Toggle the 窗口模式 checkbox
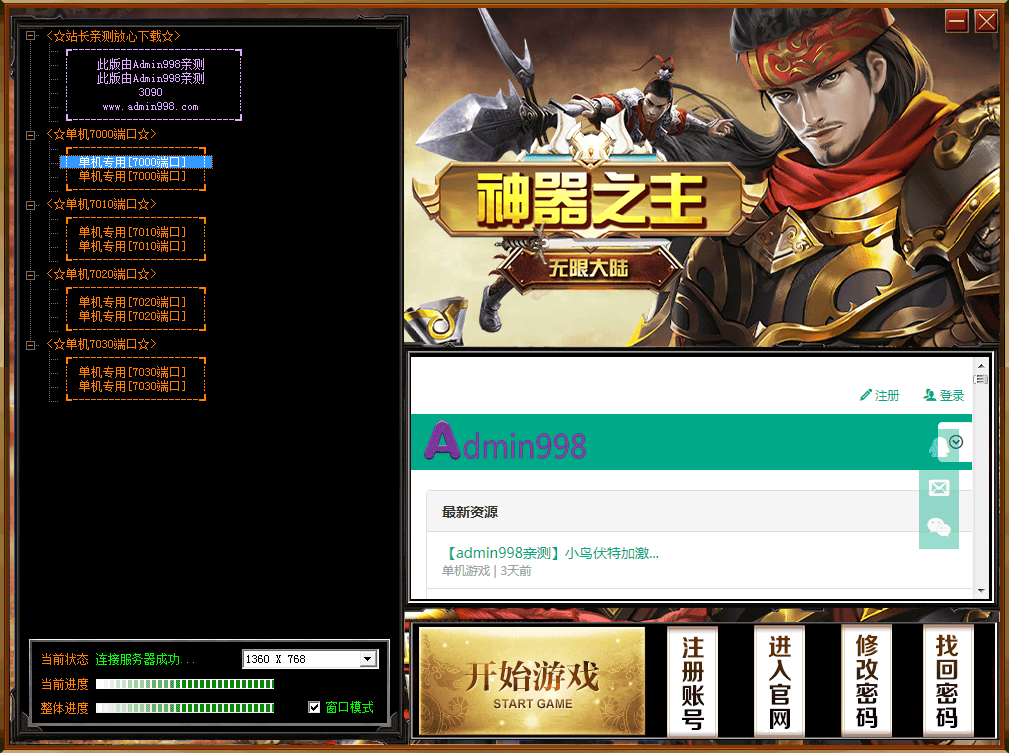 click(314, 707)
